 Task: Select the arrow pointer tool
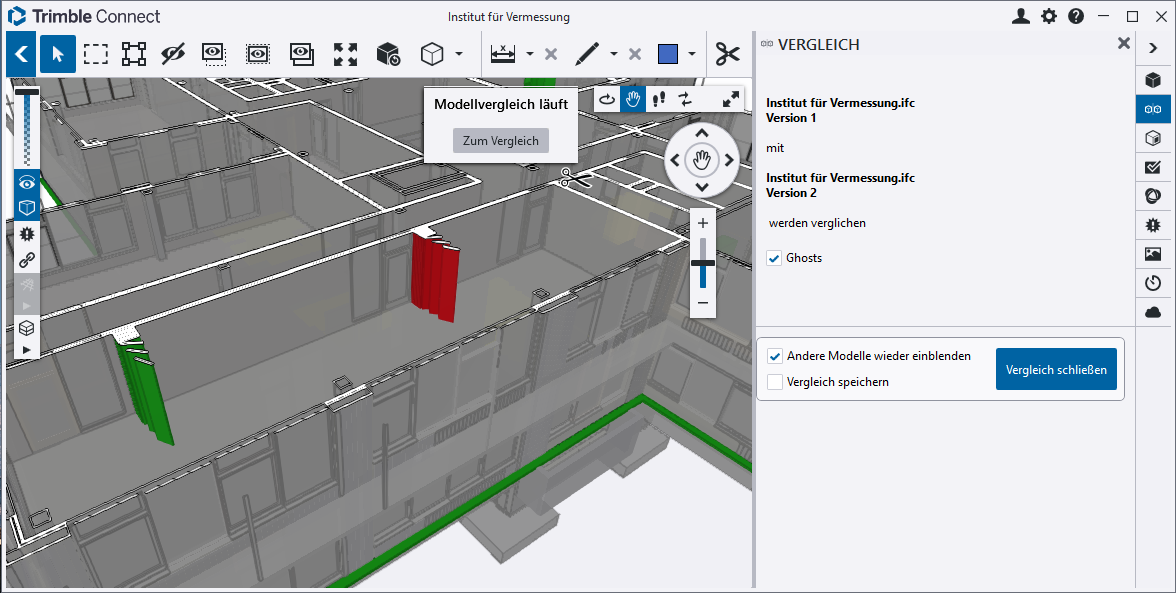(x=57, y=54)
